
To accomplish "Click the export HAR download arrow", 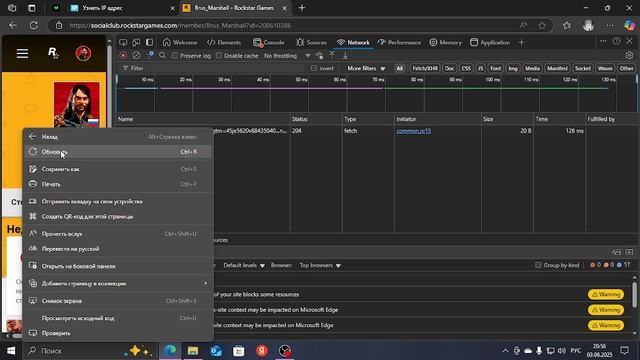I will tap(345, 55).
